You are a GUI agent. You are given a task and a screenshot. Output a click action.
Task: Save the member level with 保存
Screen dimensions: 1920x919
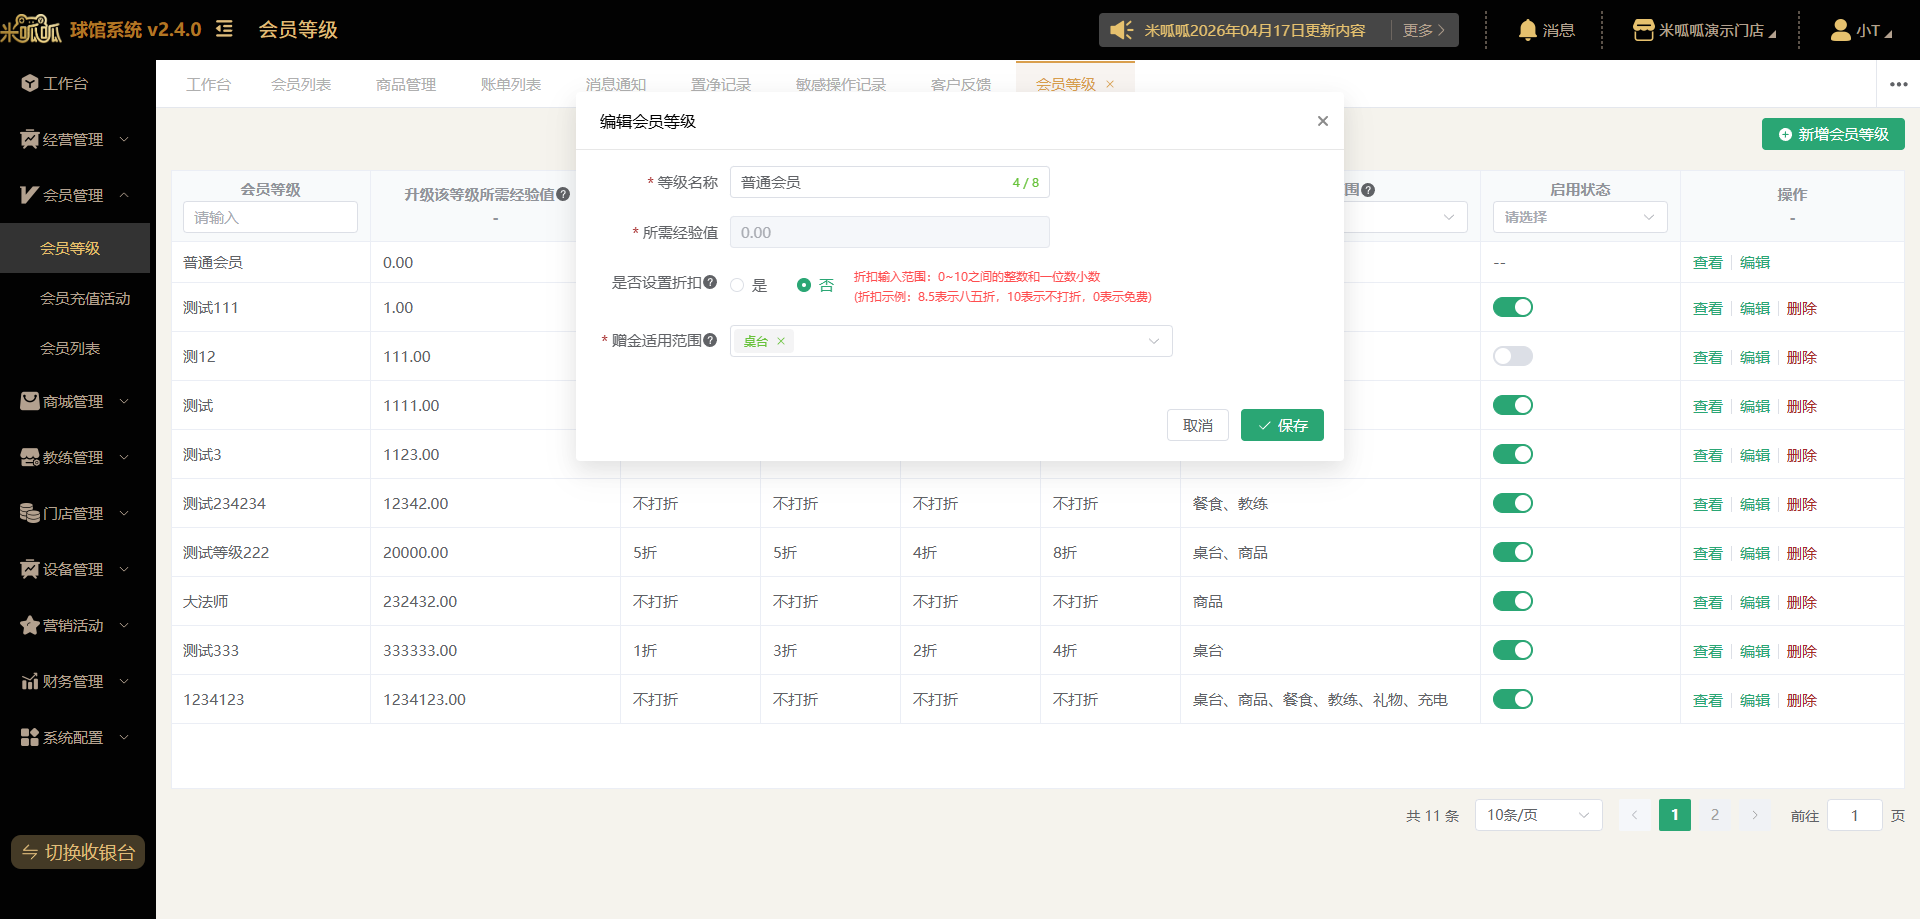coord(1282,425)
